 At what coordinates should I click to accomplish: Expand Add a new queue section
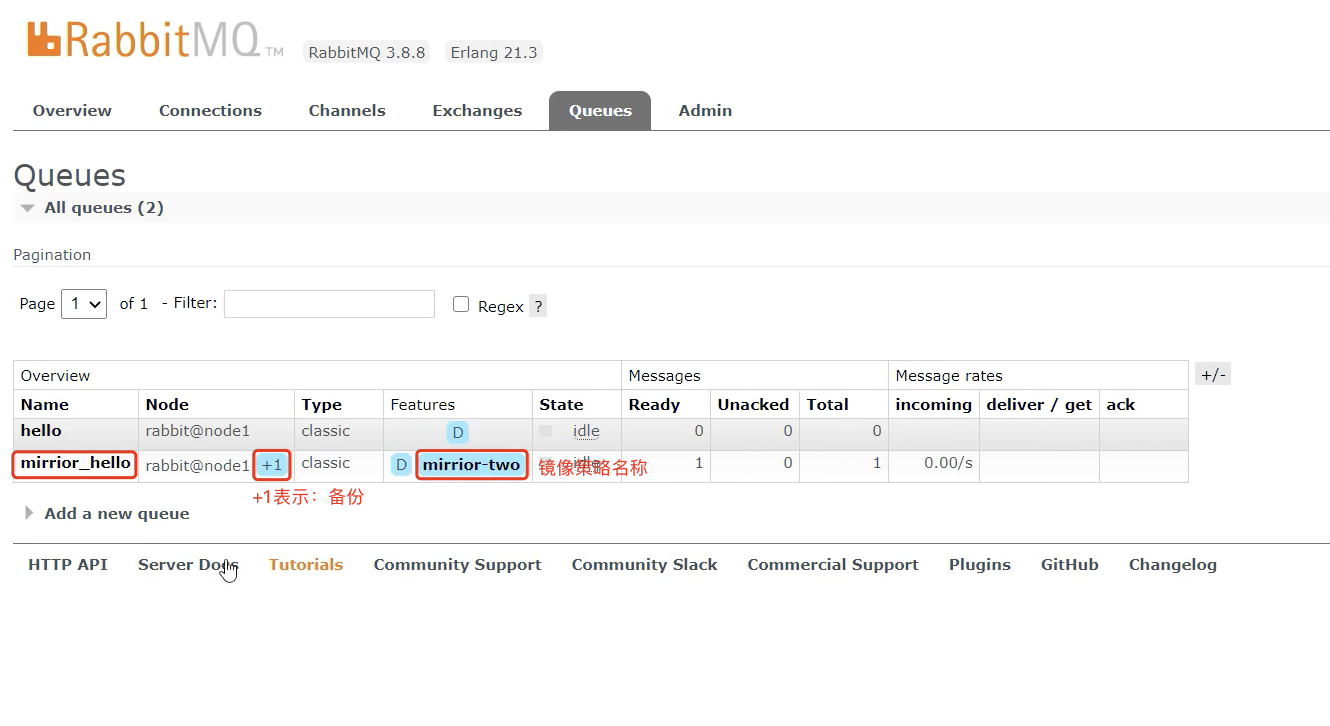[106, 513]
